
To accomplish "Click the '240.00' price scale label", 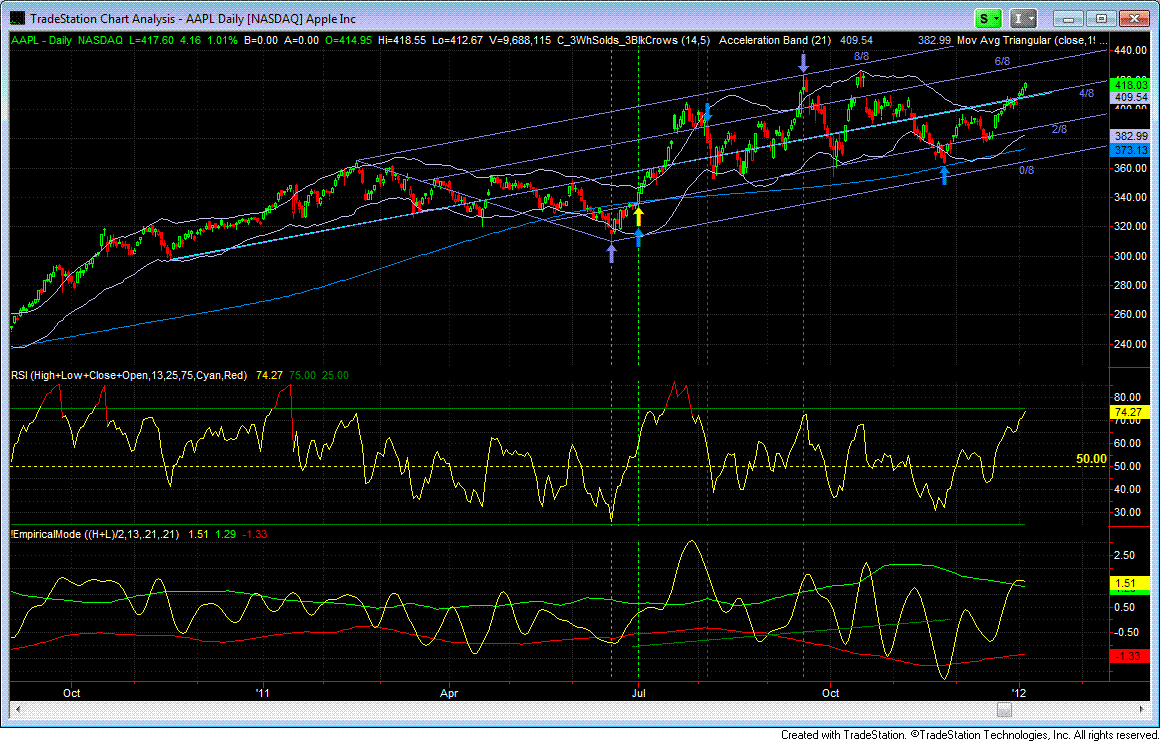I will point(1131,344).
